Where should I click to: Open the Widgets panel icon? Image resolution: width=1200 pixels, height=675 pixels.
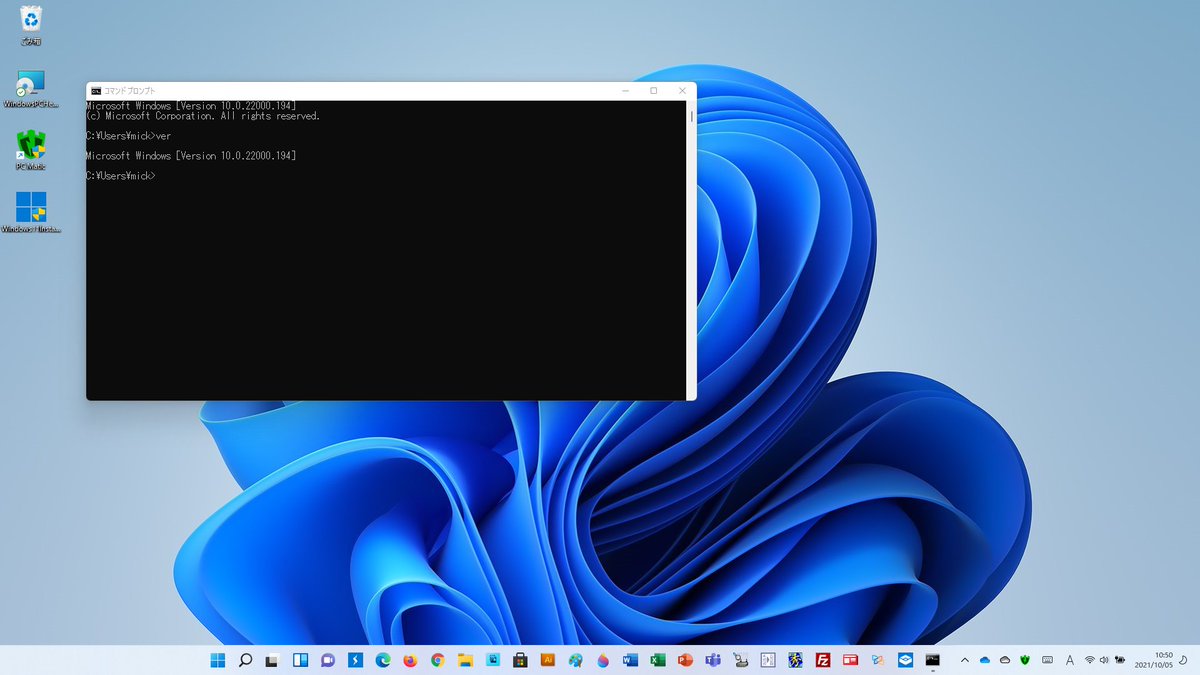(x=300, y=660)
